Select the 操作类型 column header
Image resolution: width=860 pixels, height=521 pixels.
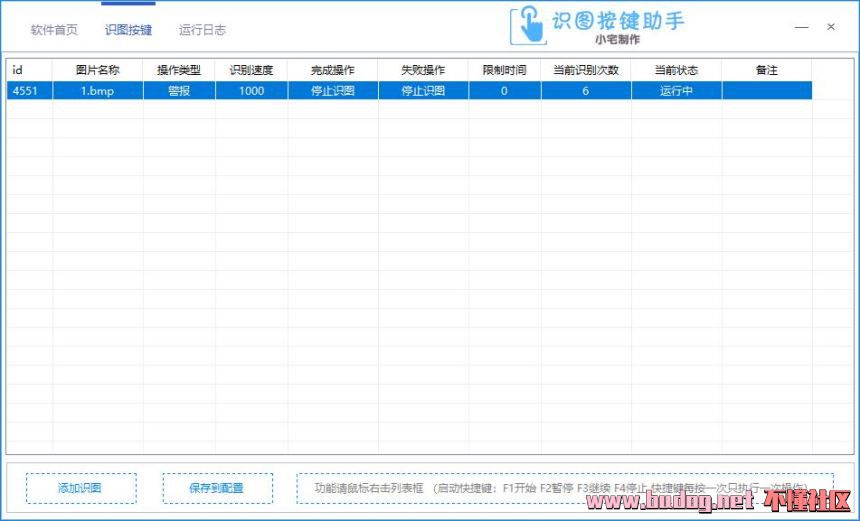(179, 71)
